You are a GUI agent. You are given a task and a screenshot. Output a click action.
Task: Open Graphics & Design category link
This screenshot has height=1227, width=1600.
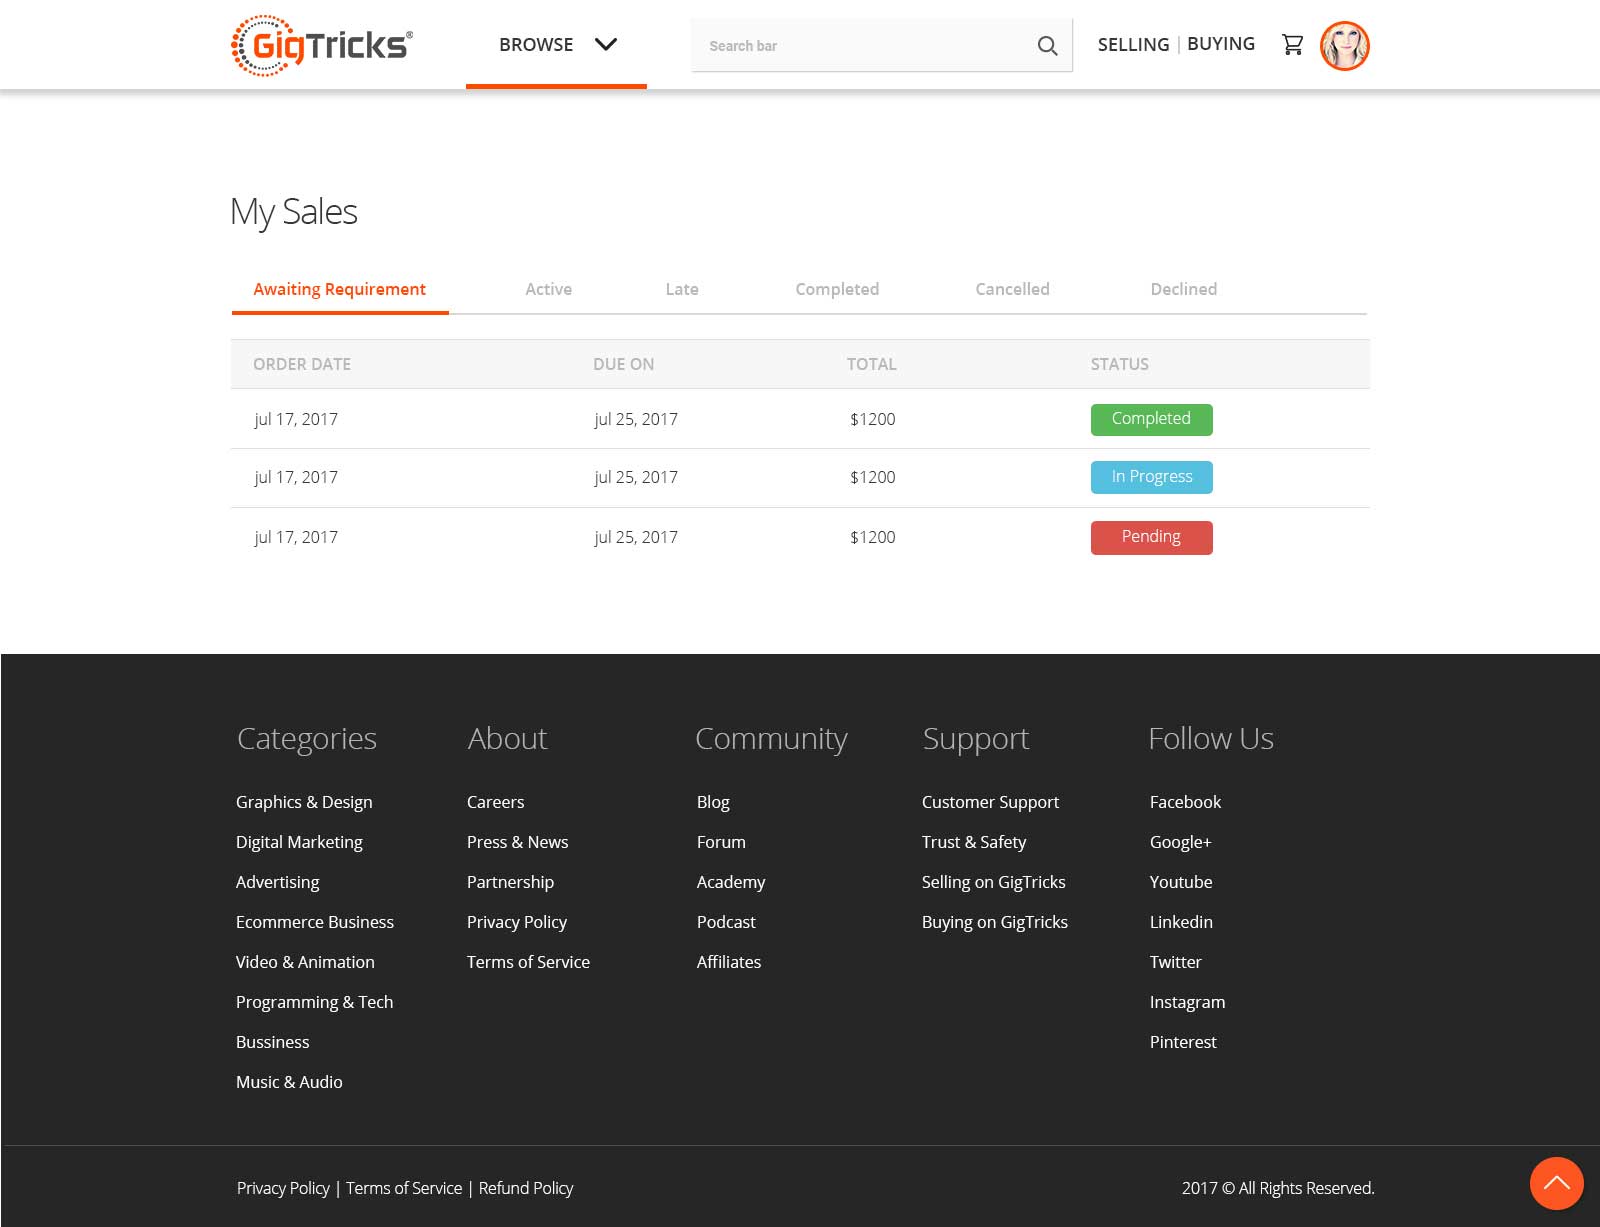pyautogui.click(x=304, y=802)
